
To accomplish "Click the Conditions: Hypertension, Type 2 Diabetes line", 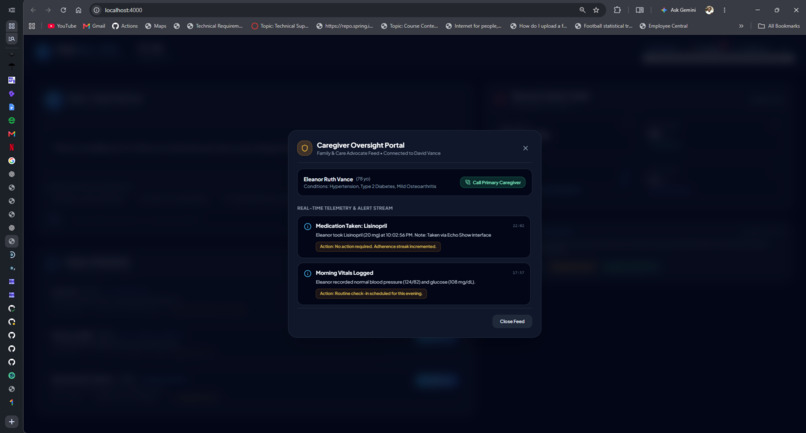I will 370,187.
